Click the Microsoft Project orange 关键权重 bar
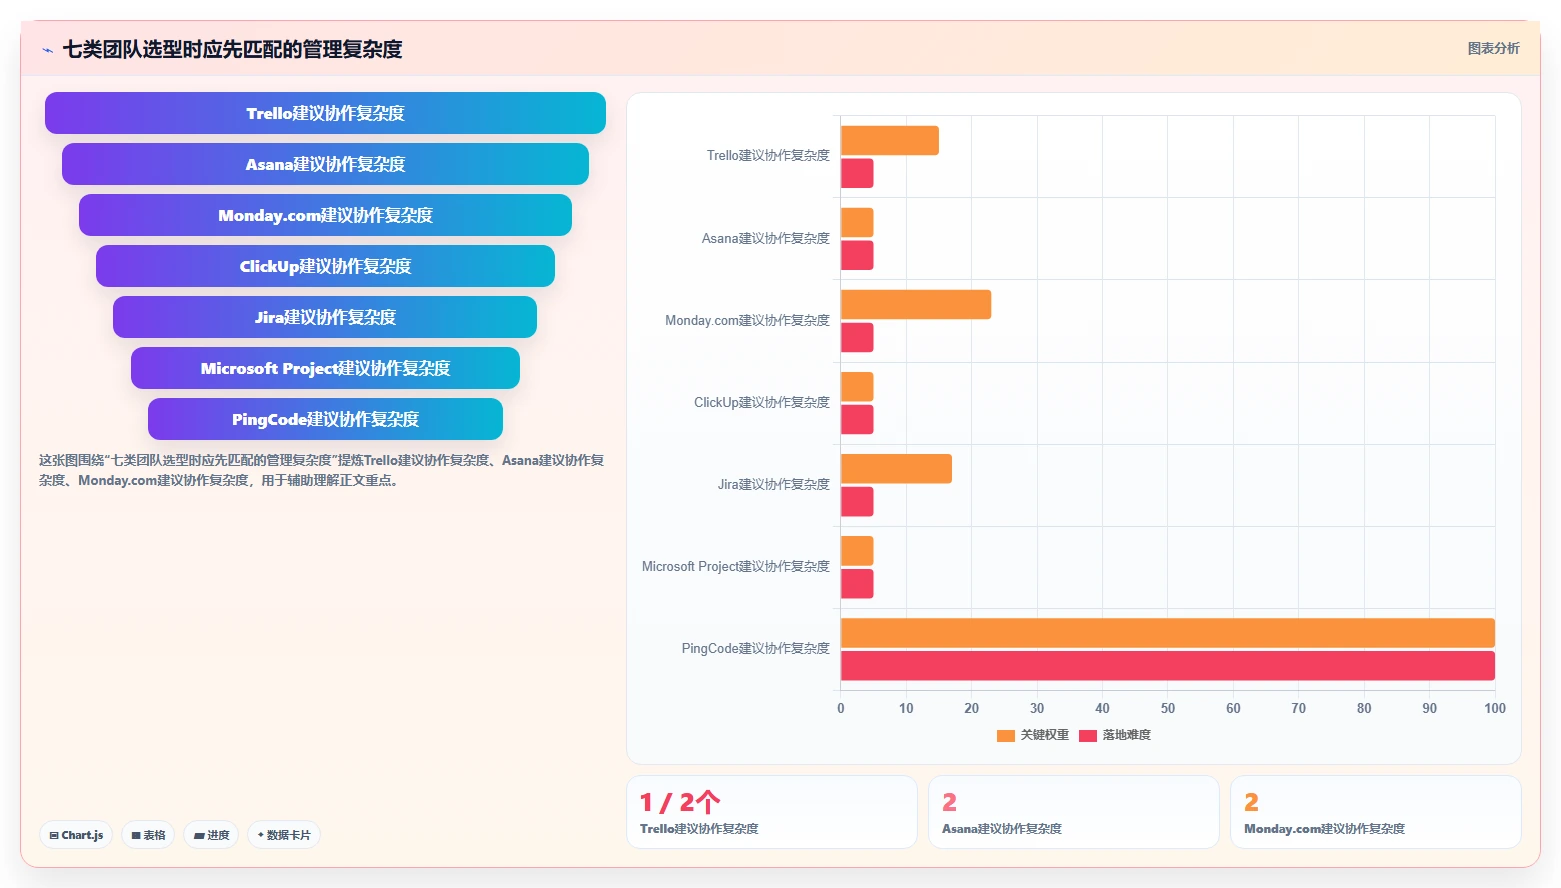This screenshot has height=888, width=1561. coord(857,551)
